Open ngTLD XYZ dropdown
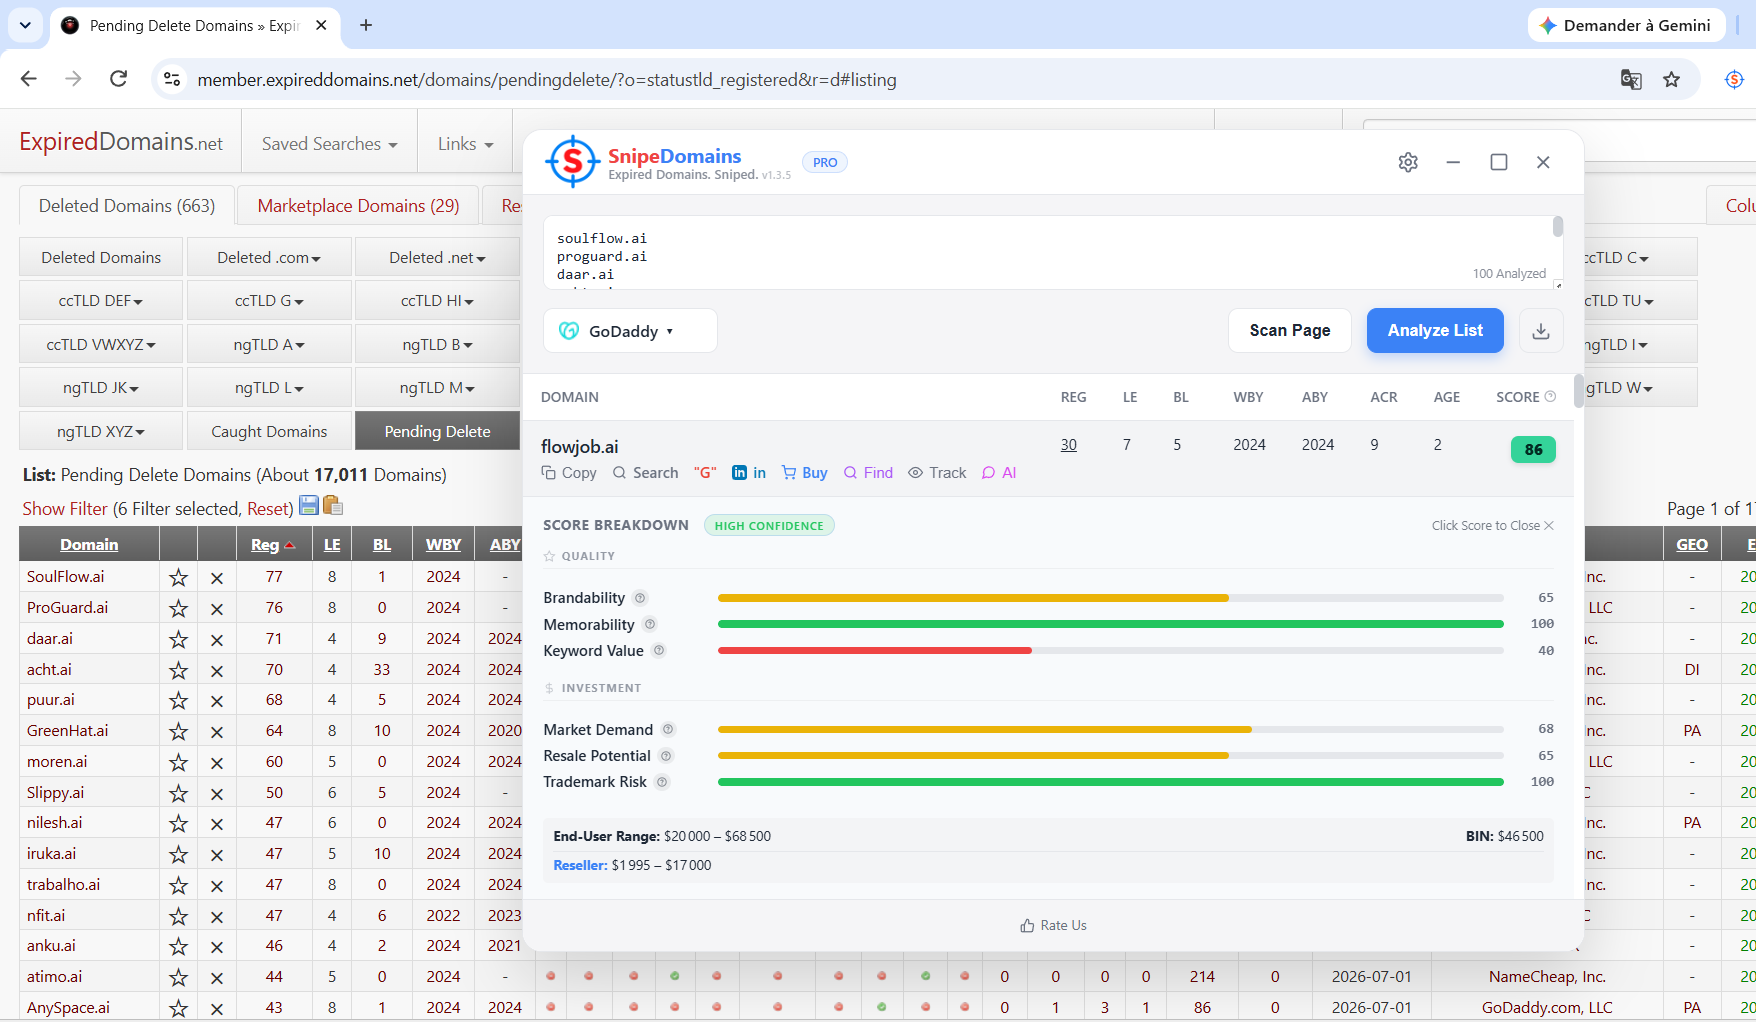 [101, 431]
